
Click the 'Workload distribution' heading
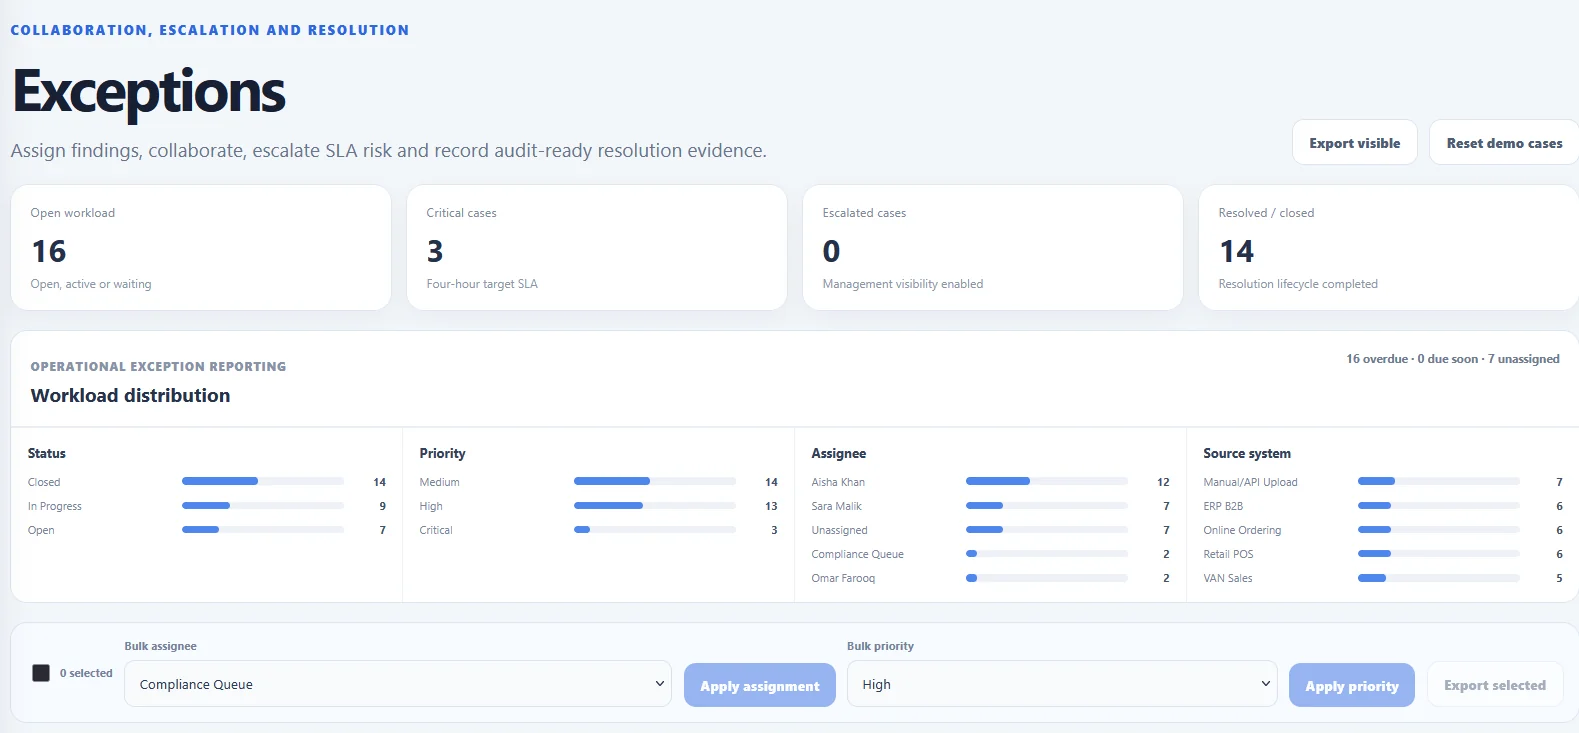[x=130, y=395]
